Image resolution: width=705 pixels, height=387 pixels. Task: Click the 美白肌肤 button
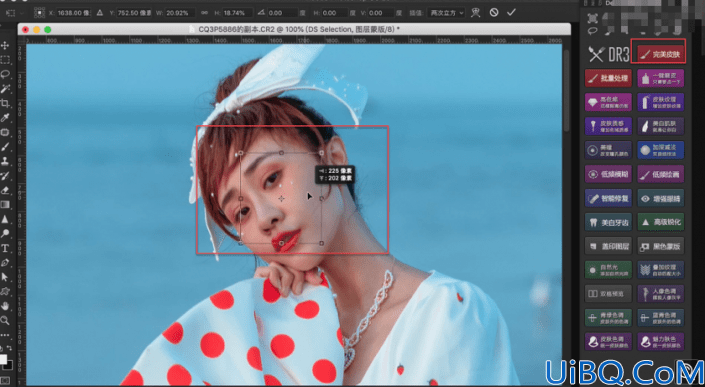pyautogui.click(x=660, y=126)
